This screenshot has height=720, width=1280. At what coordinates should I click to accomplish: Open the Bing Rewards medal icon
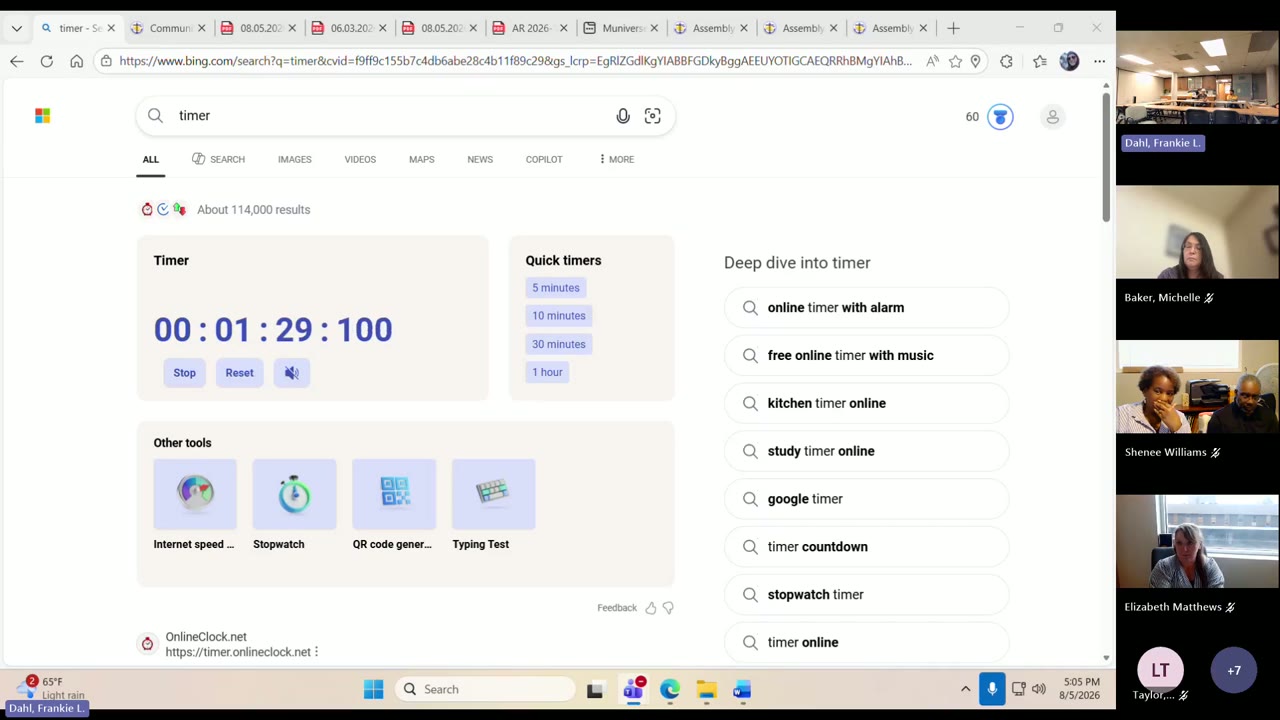tap(1000, 117)
